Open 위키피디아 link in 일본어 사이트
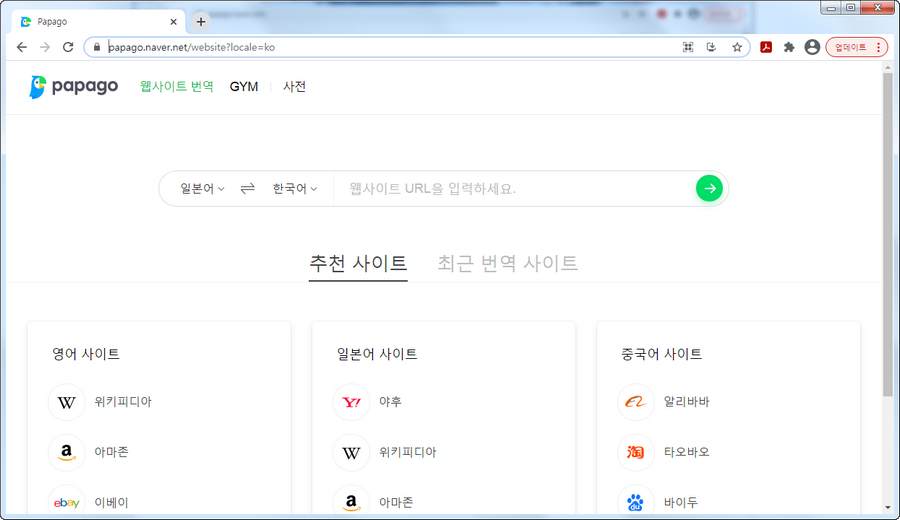The height and width of the screenshot is (520, 900). click(x=408, y=452)
